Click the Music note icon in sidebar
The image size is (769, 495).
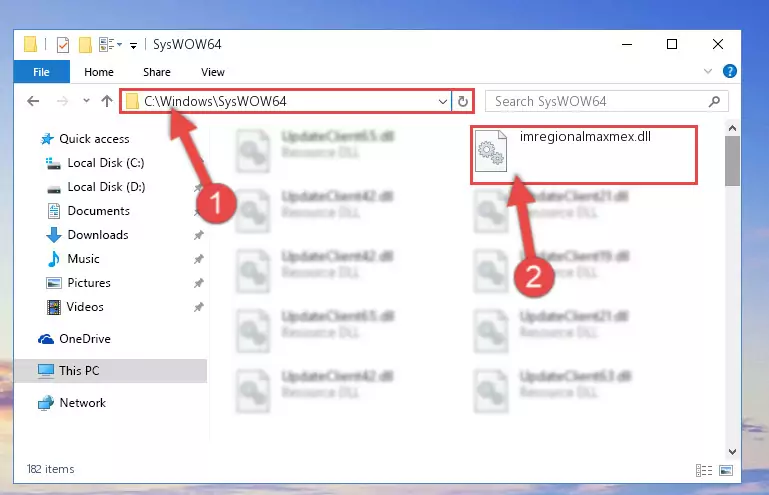pos(53,259)
